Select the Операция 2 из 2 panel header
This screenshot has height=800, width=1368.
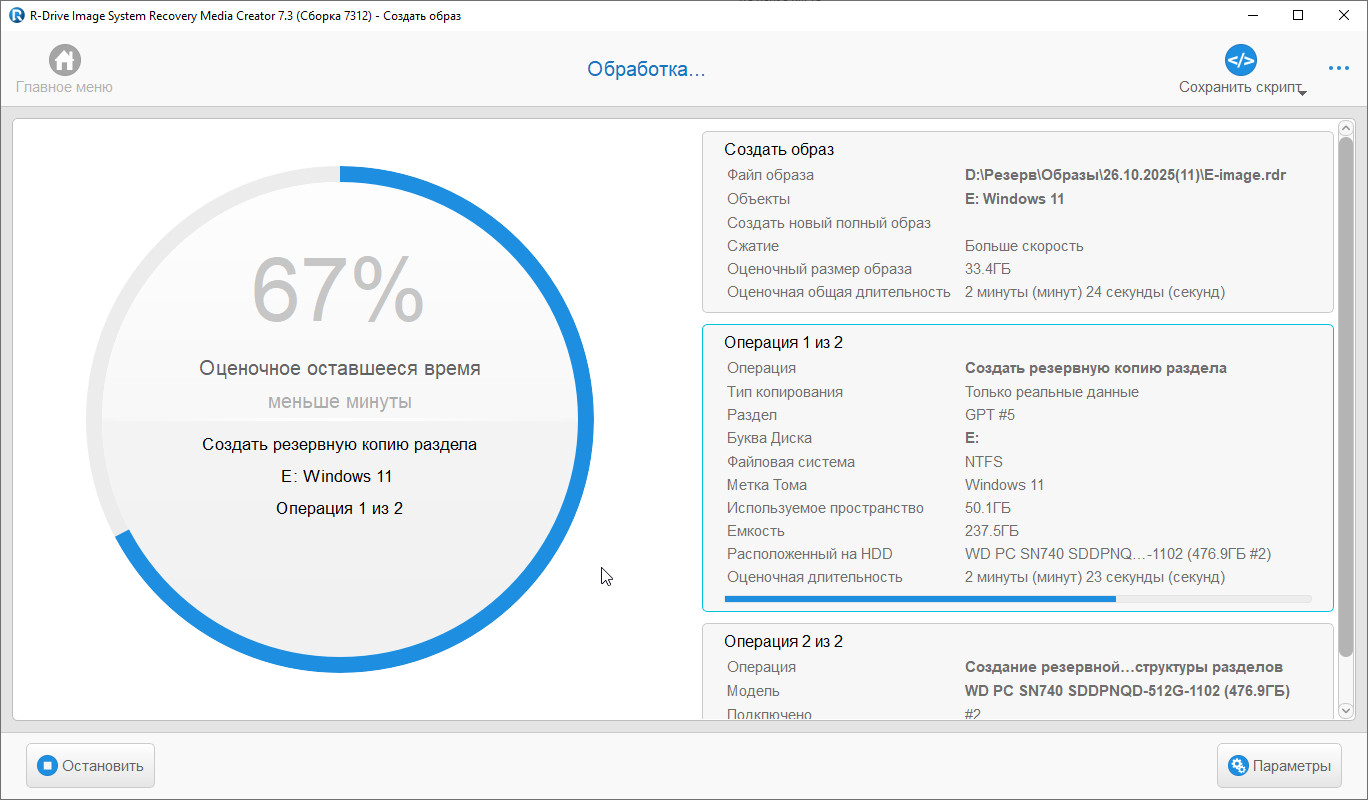(x=783, y=642)
